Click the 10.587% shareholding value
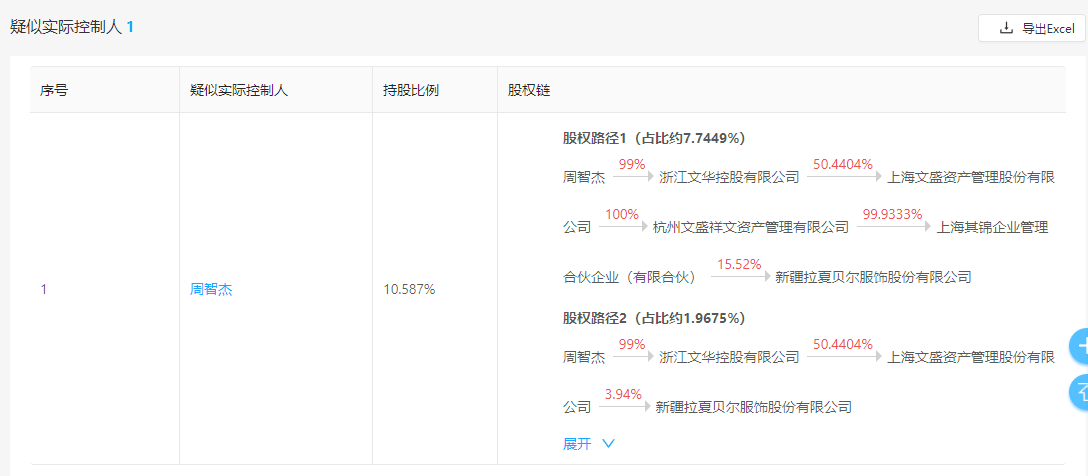Viewport: 1088px width, 476px height. tap(409, 289)
